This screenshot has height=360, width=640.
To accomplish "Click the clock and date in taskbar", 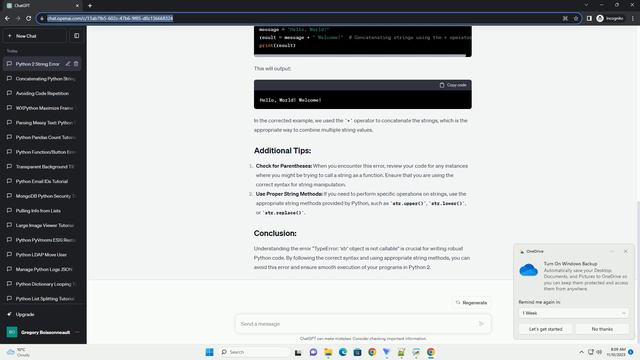I will 616,352.
